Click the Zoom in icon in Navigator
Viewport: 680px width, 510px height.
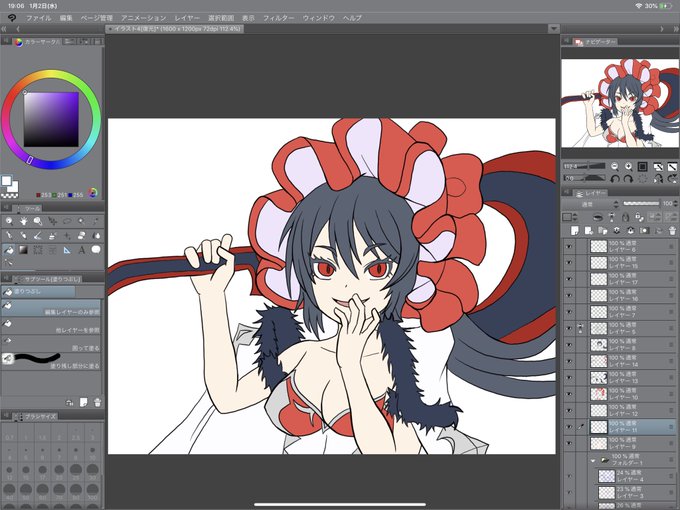[628, 167]
